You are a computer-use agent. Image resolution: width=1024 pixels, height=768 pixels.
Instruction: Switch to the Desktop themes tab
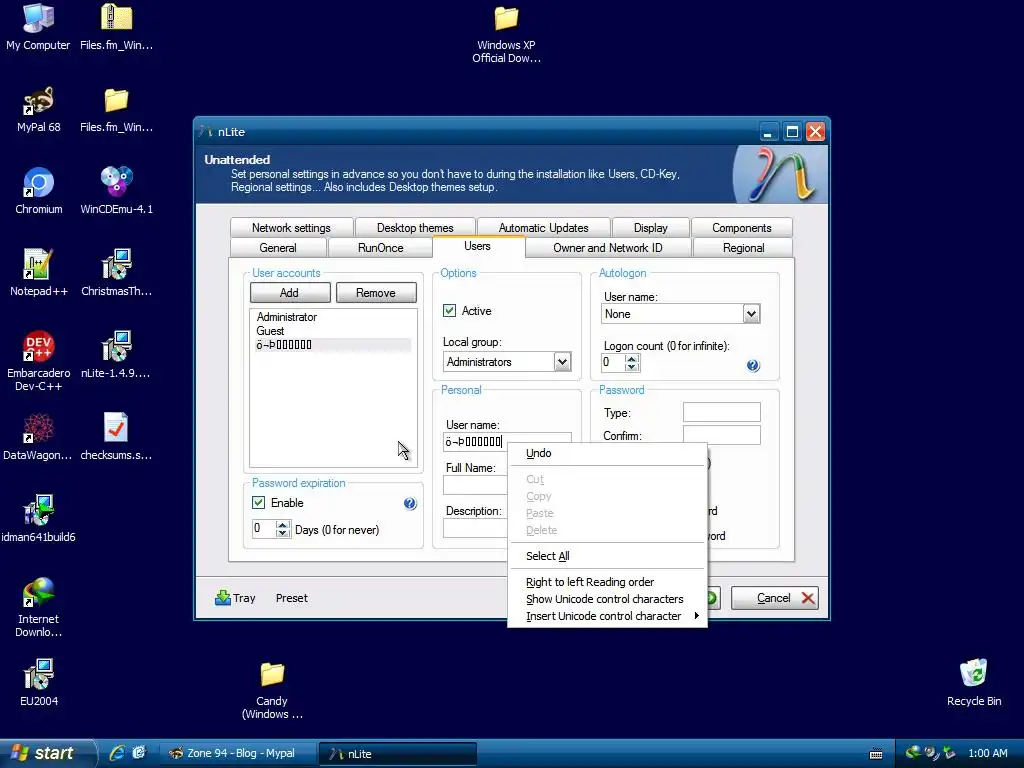point(415,227)
